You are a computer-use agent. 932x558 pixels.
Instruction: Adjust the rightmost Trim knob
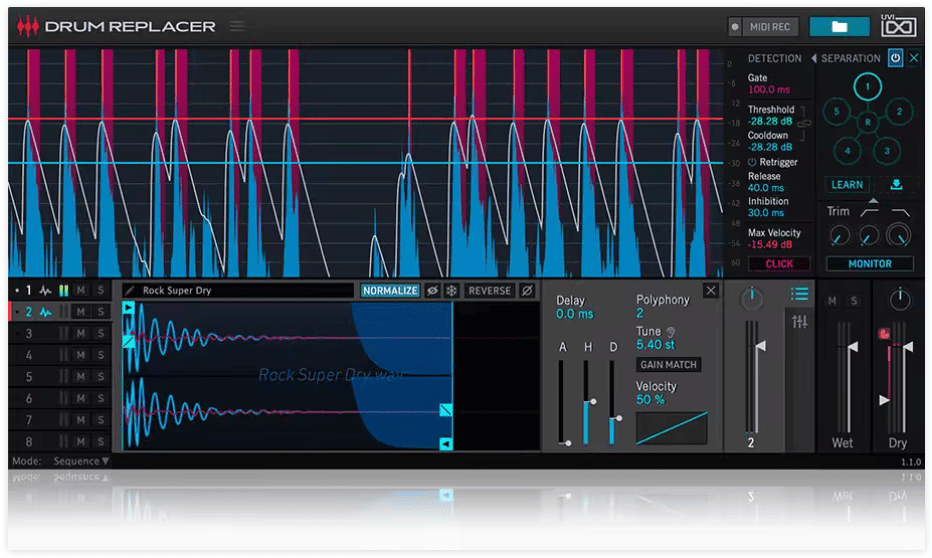(x=899, y=235)
